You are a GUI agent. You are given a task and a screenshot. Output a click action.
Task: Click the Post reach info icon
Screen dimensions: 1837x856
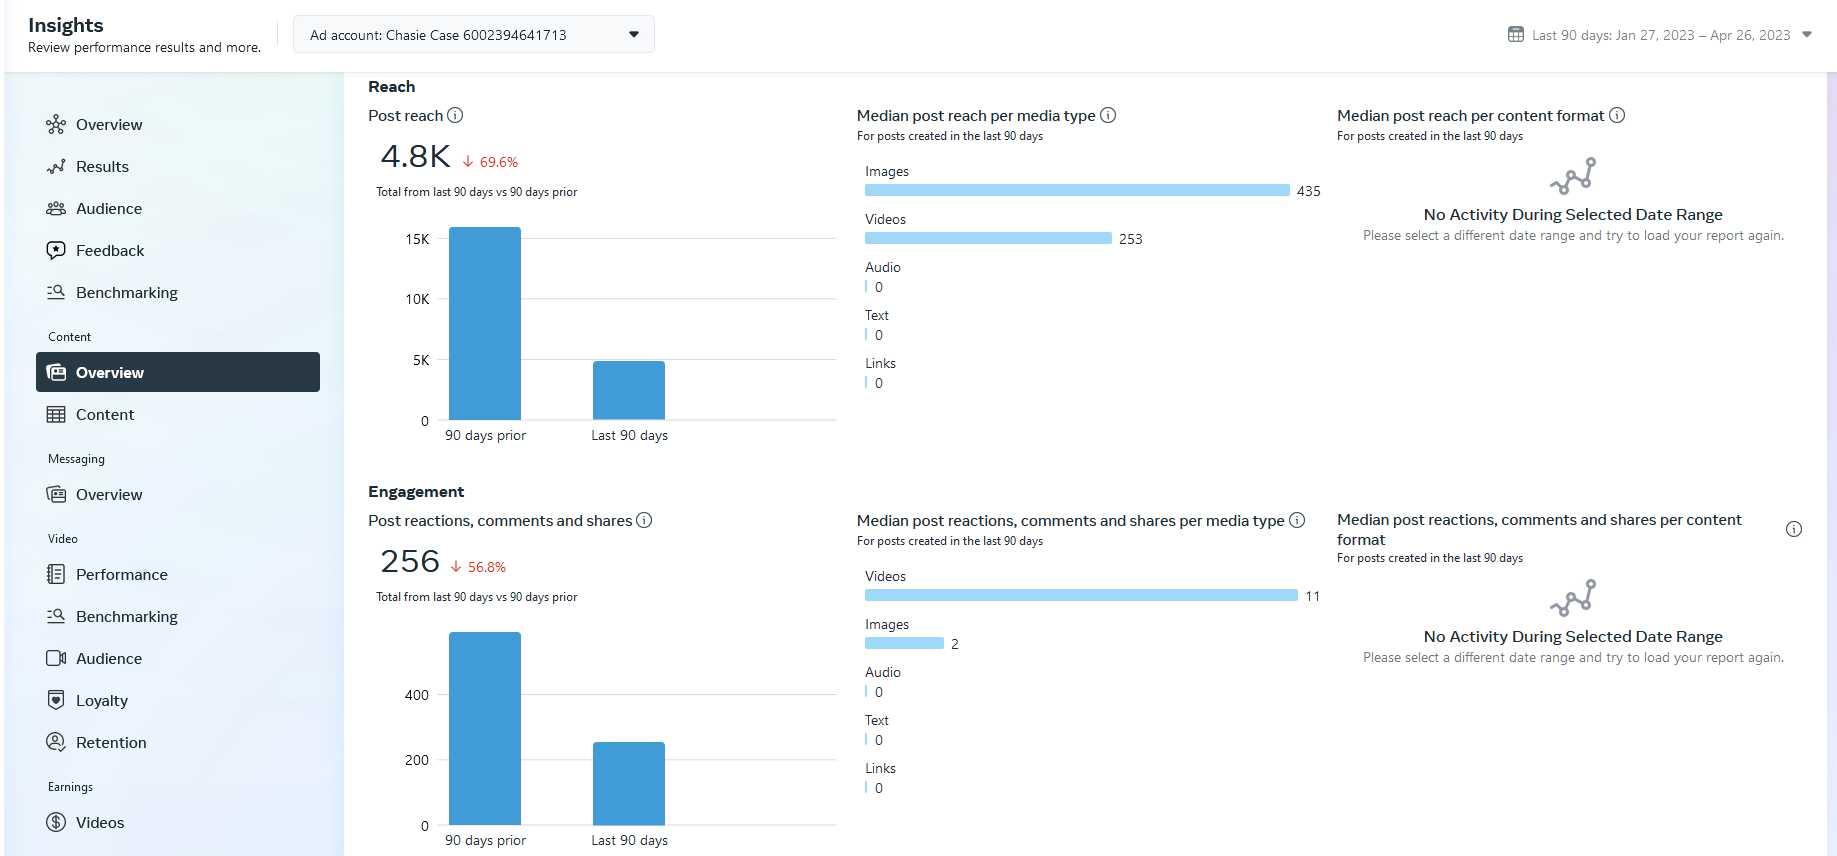455,115
